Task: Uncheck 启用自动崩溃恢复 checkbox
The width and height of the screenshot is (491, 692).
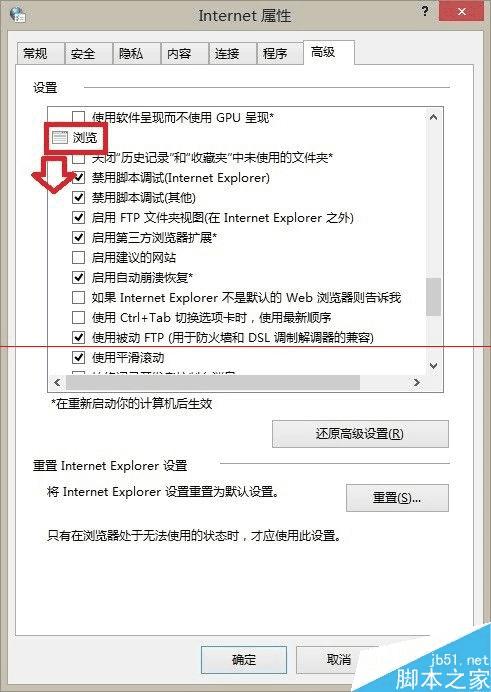Action: point(79,277)
